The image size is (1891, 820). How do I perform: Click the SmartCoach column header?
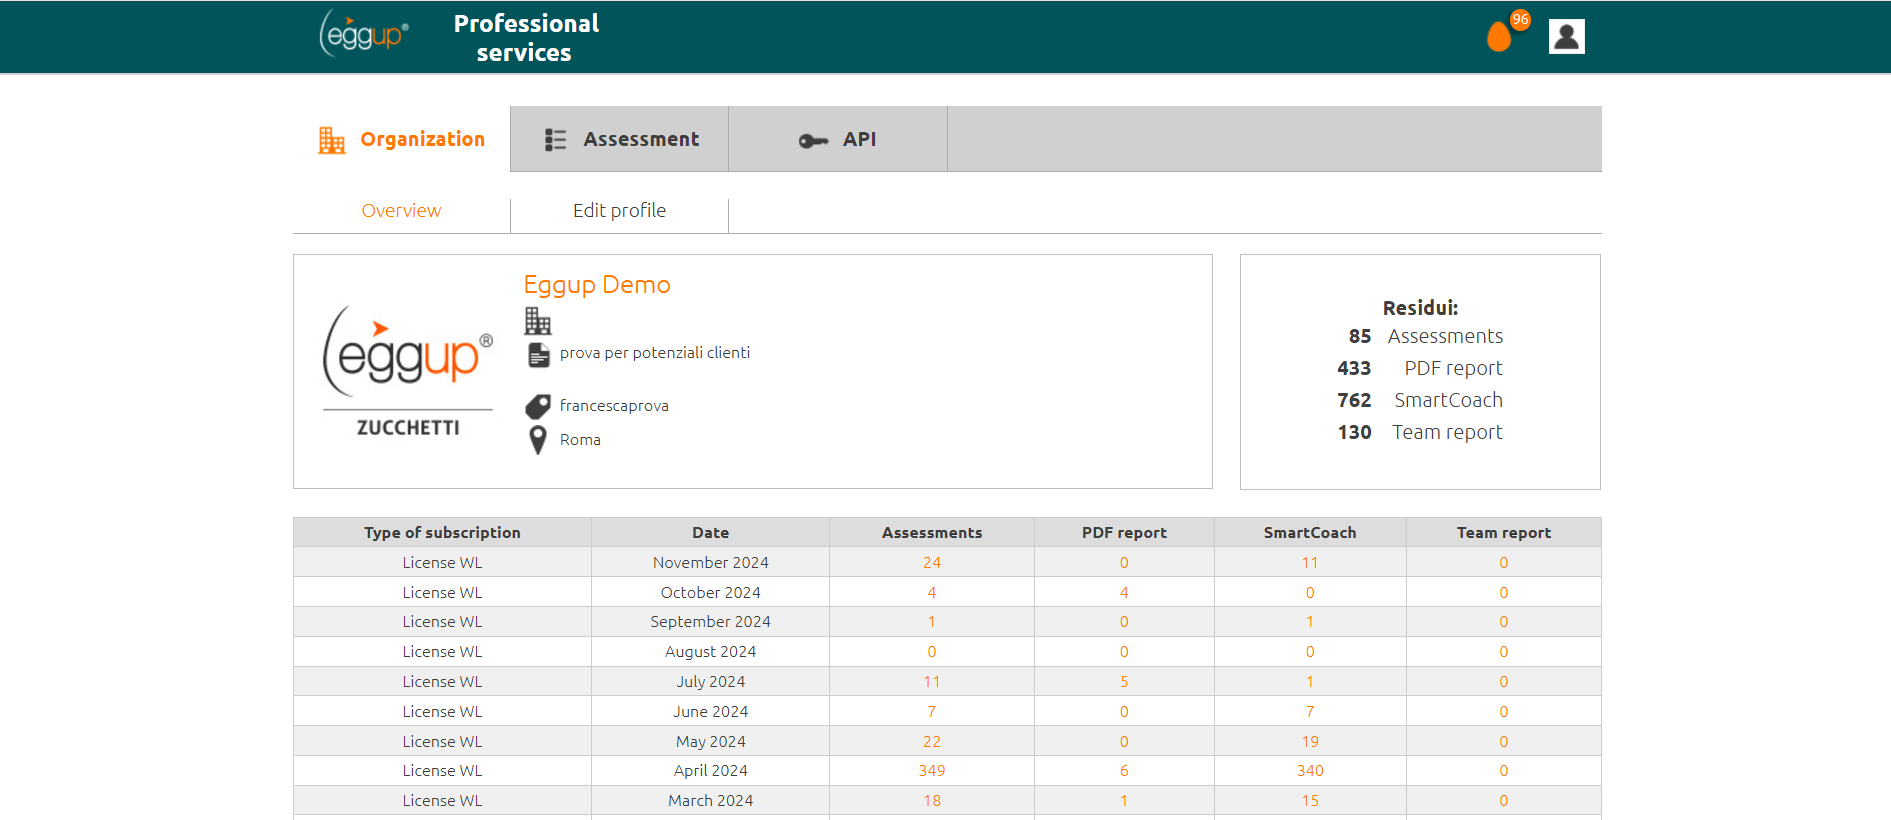[x=1310, y=533]
